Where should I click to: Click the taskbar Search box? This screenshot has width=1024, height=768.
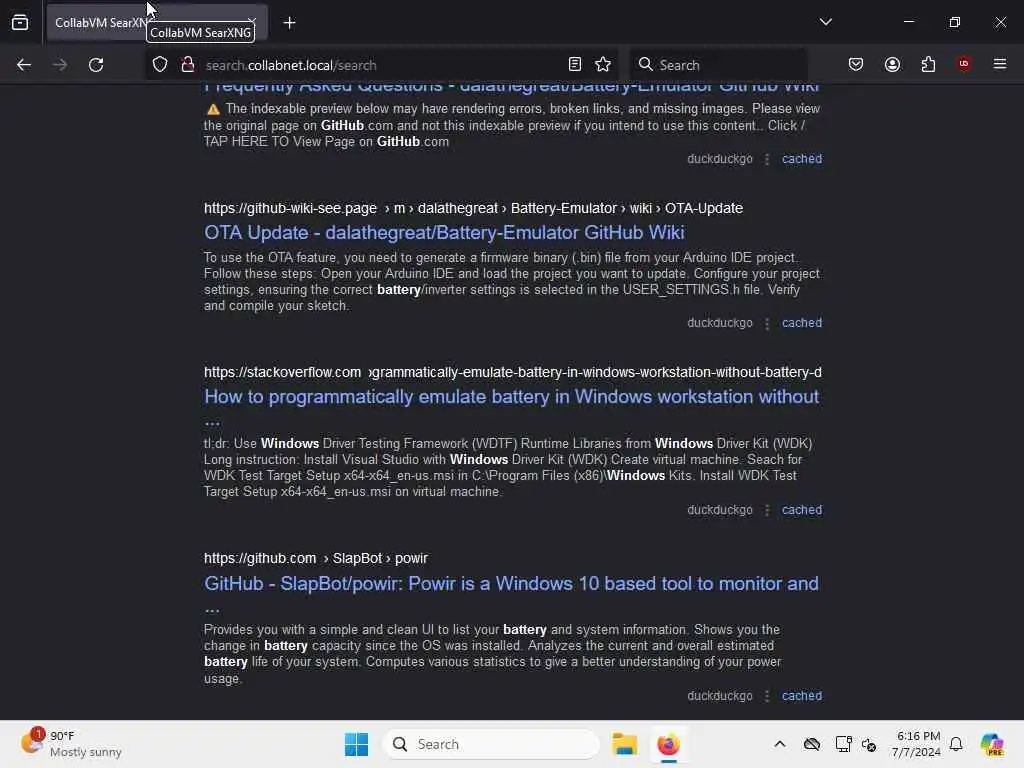coord(491,744)
